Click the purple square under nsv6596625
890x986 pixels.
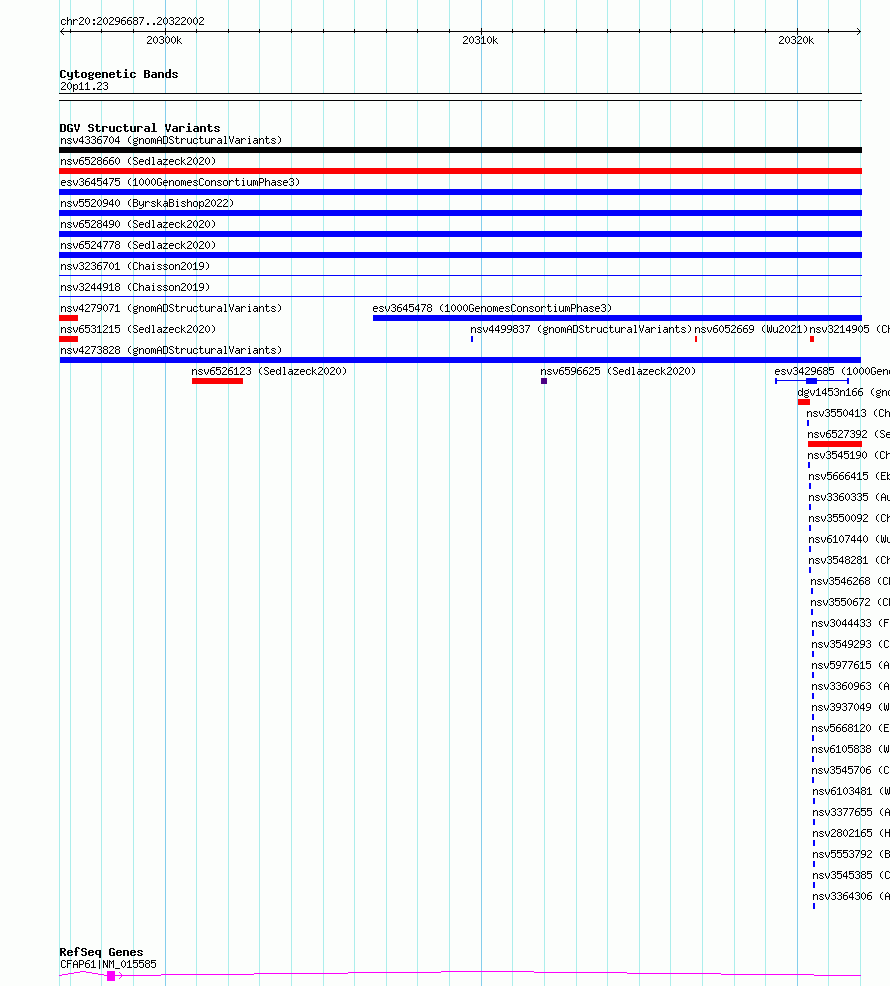[x=544, y=381]
